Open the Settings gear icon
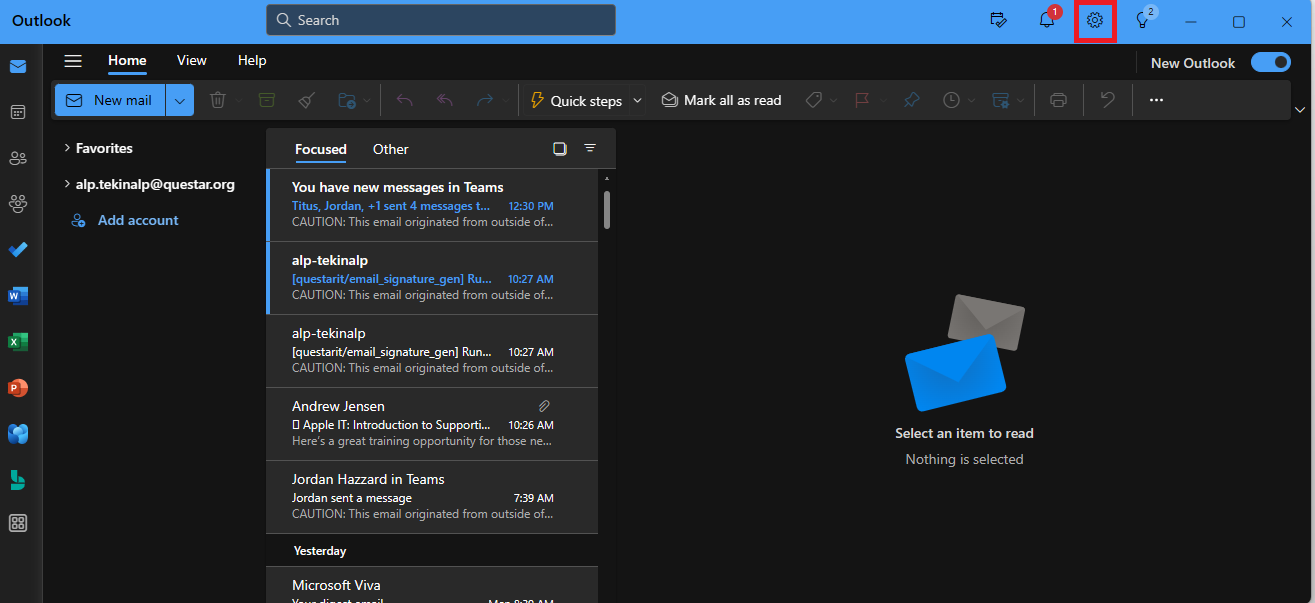 pos(1095,20)
